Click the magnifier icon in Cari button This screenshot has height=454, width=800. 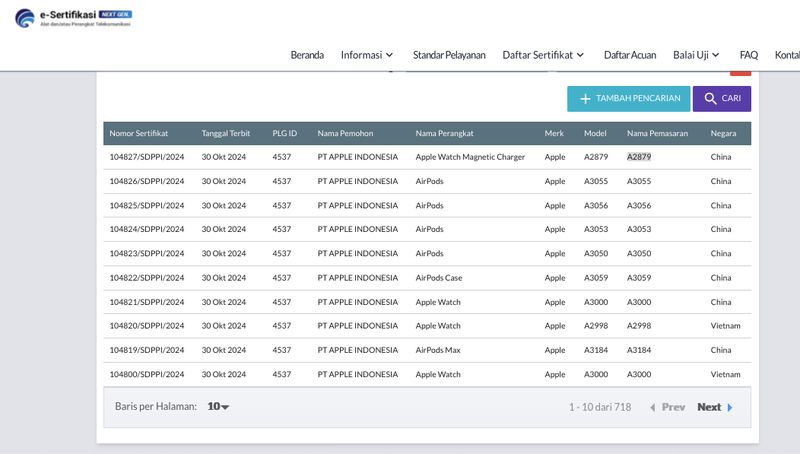click(x=710, y=98)
